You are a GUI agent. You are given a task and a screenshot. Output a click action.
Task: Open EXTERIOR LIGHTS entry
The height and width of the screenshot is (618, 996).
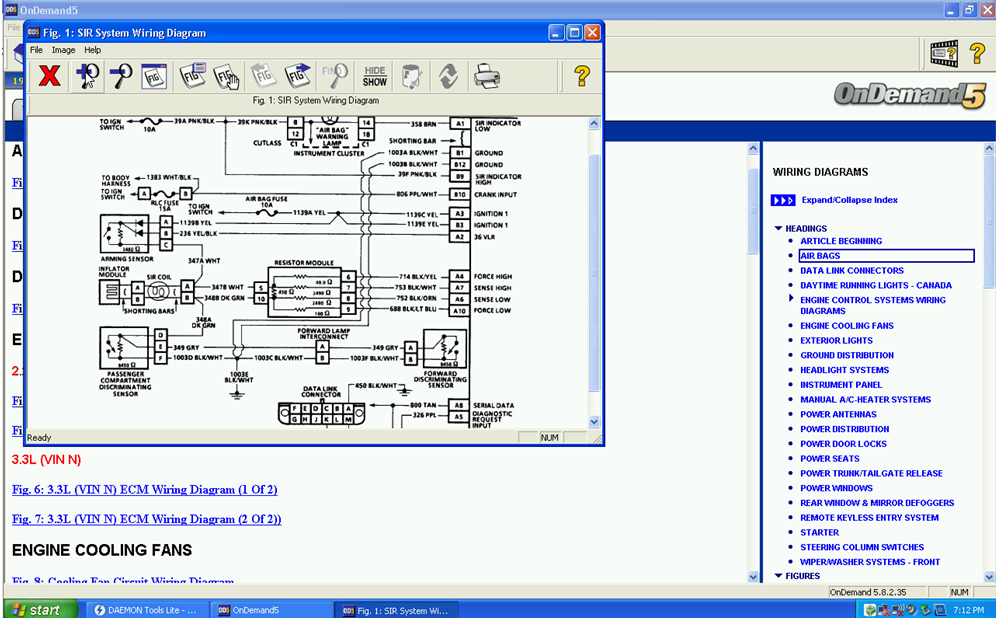click(836, 340)
